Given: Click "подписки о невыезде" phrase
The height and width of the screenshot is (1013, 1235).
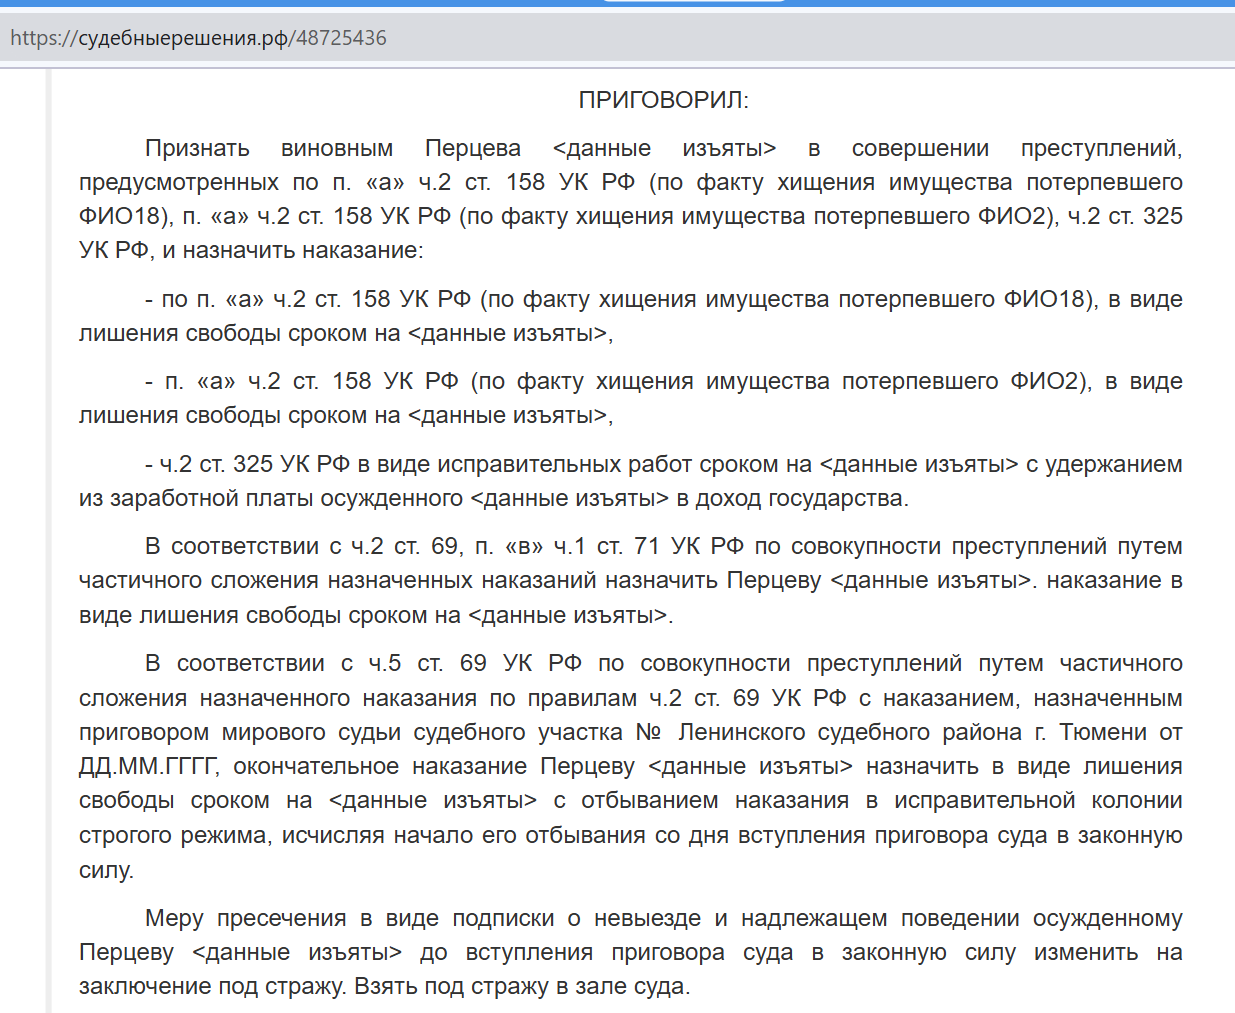Looking at the screenshot, I should point(577,919).
